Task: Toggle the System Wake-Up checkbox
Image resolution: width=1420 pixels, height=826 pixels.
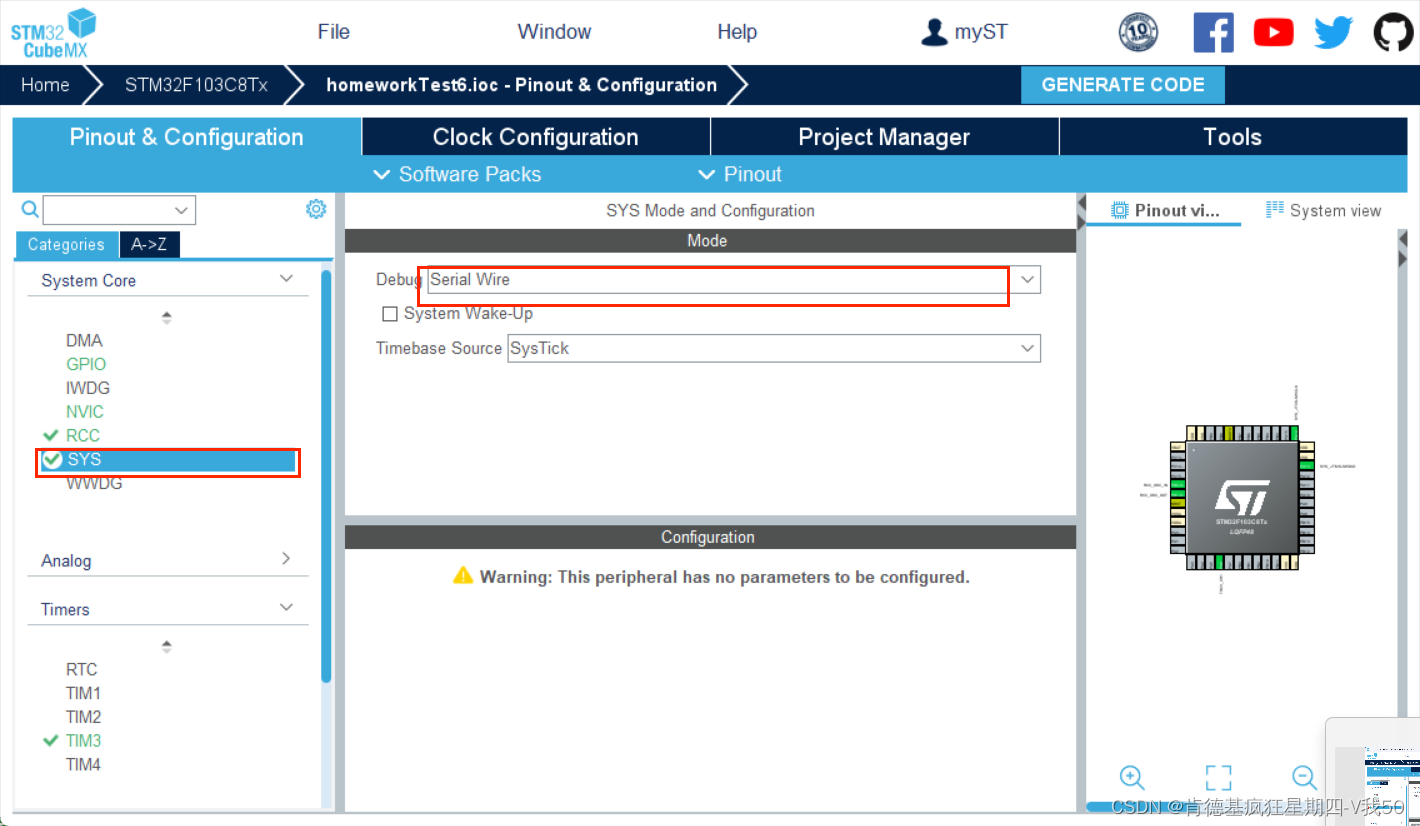Action: (390, 314)
